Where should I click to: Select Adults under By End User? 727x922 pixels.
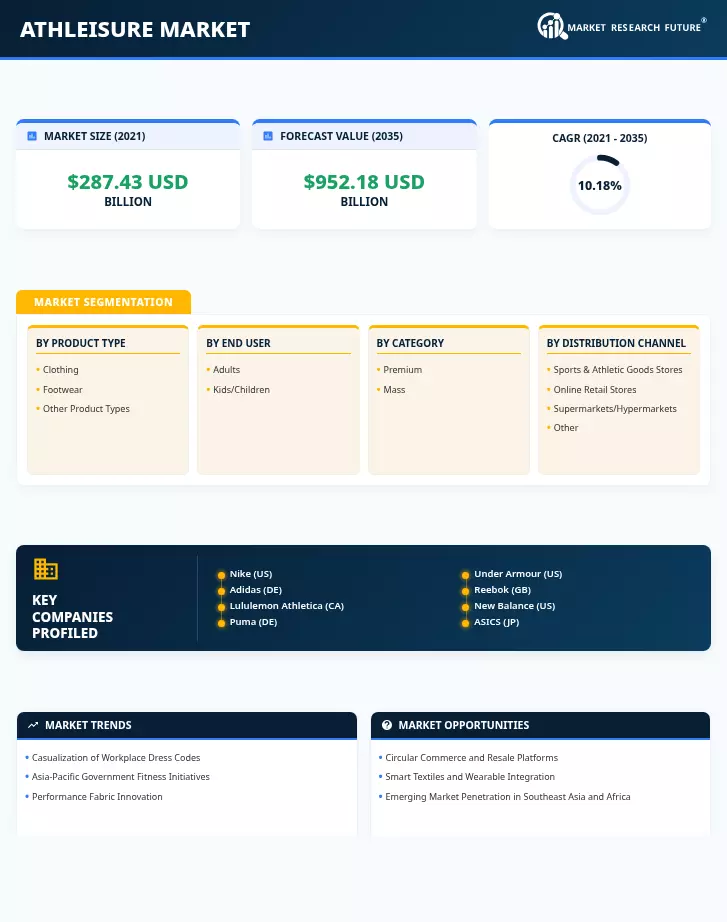[x=226, y=370]
